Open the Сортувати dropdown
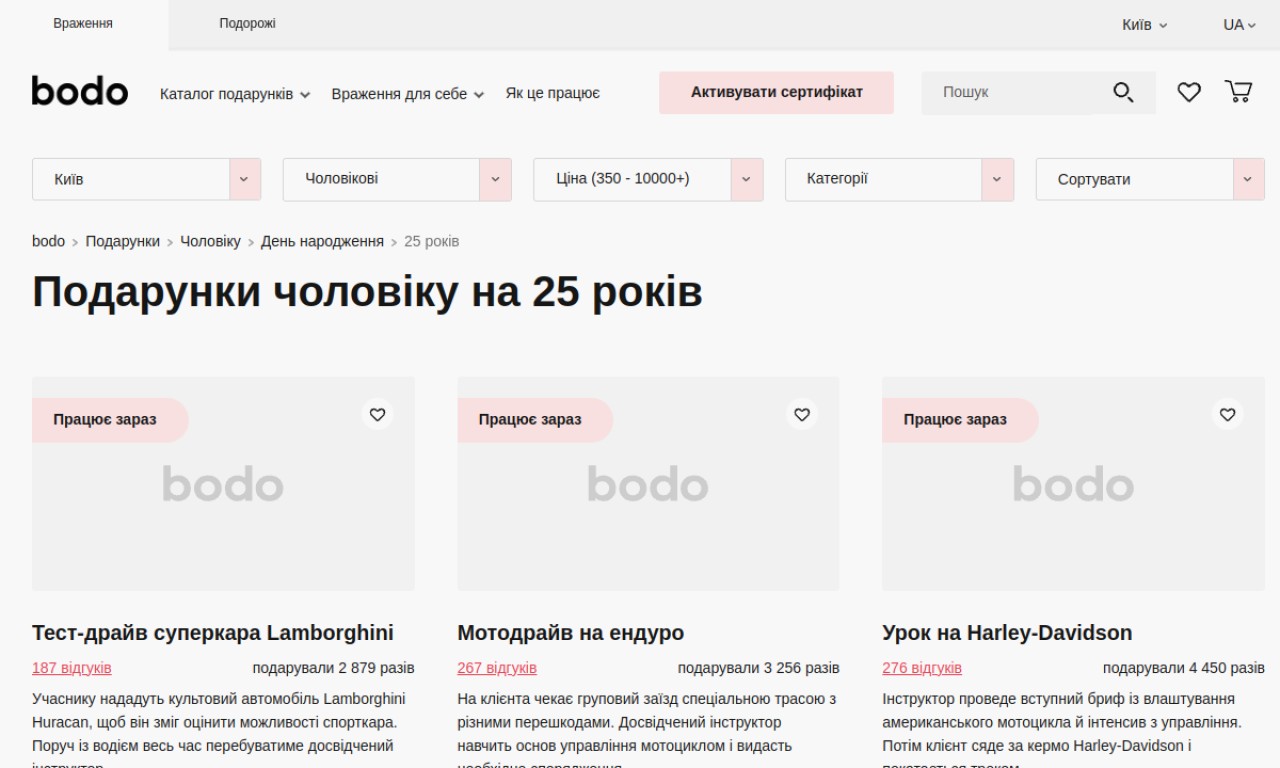 [1150, 179]
